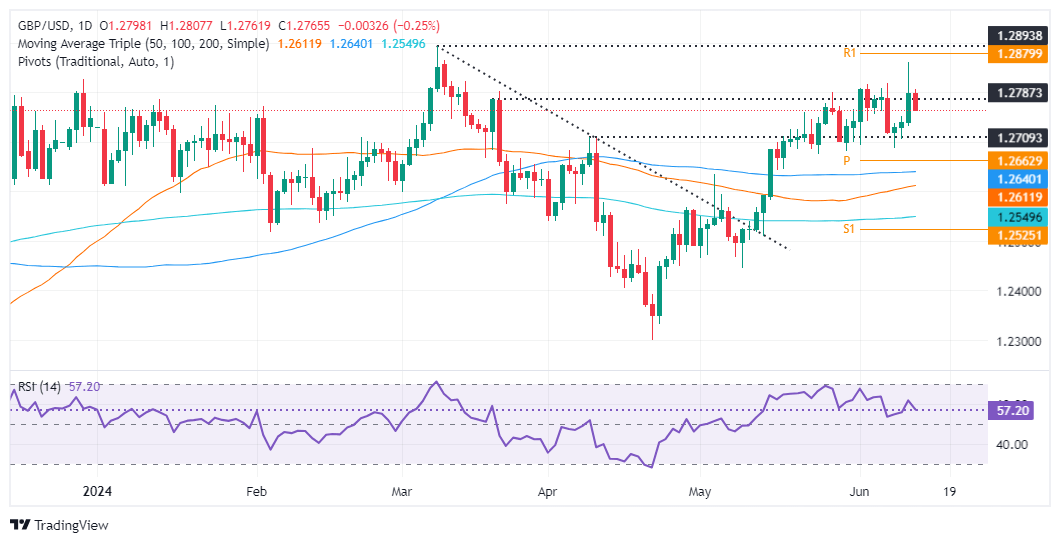Viewport: 1060px width, 543px height.
Task: Open the Moving Average Triple indicator legend
Action: 140,44
